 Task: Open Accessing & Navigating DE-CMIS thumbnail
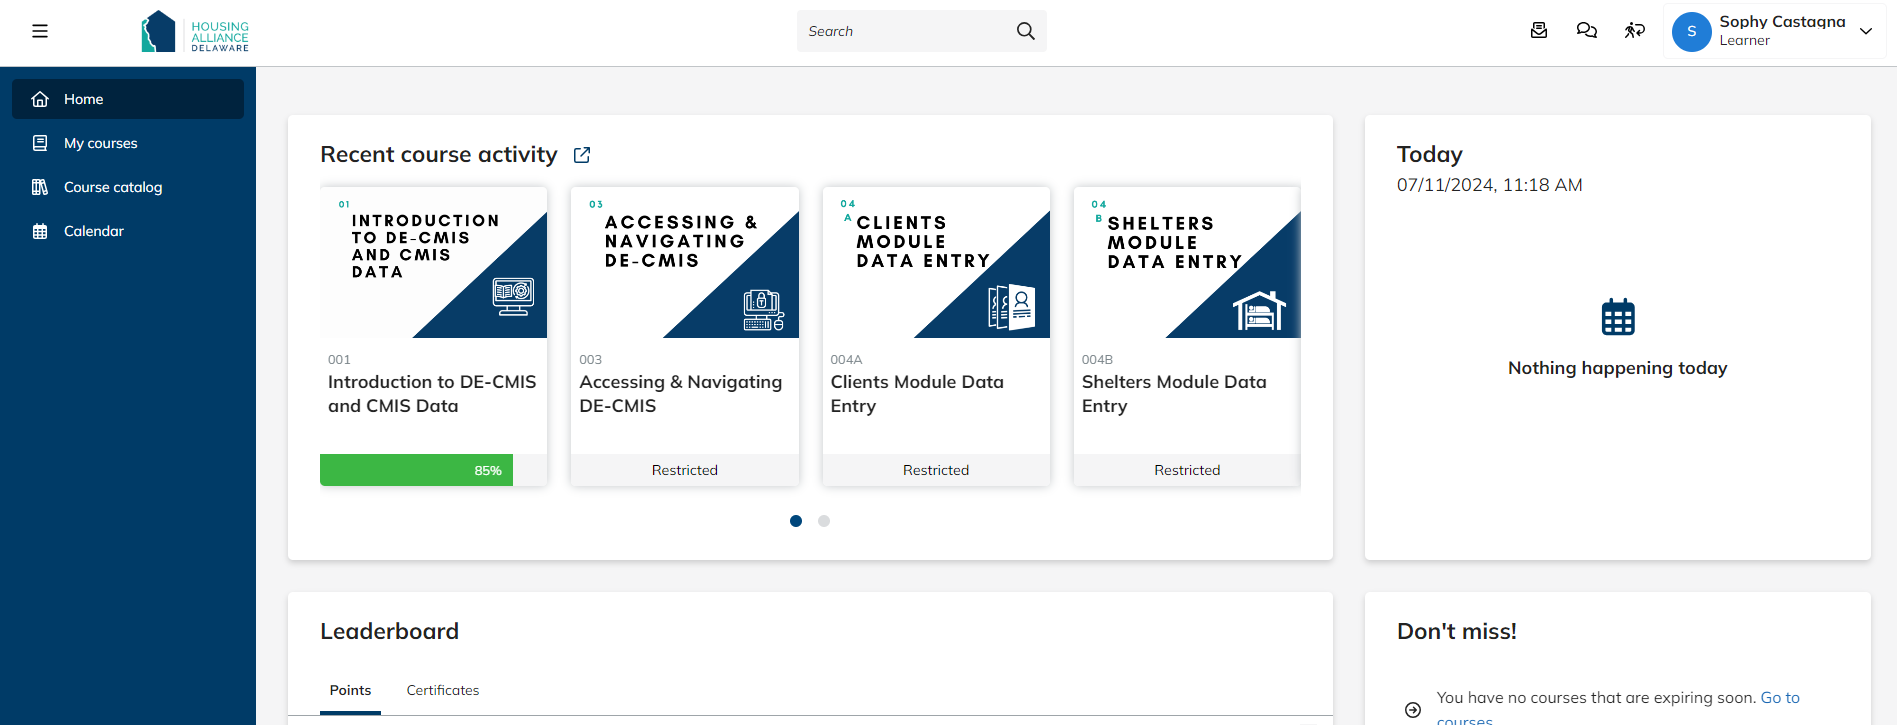pyautogui.click(x=685, y=262)
